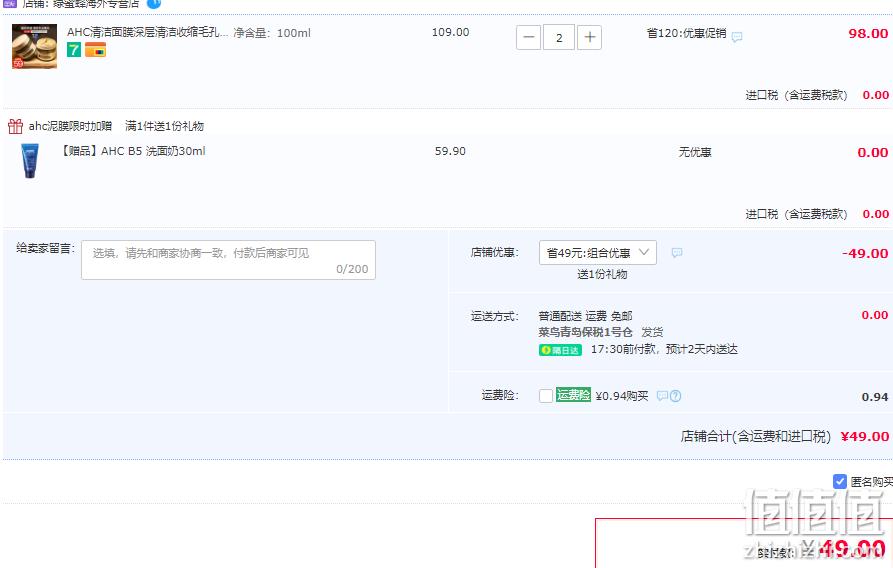Click the 送1份礼物 text under discount dropdown
The width and height of the screenshot is (893, 568).
pyautogui.click(x=602, y=274)
